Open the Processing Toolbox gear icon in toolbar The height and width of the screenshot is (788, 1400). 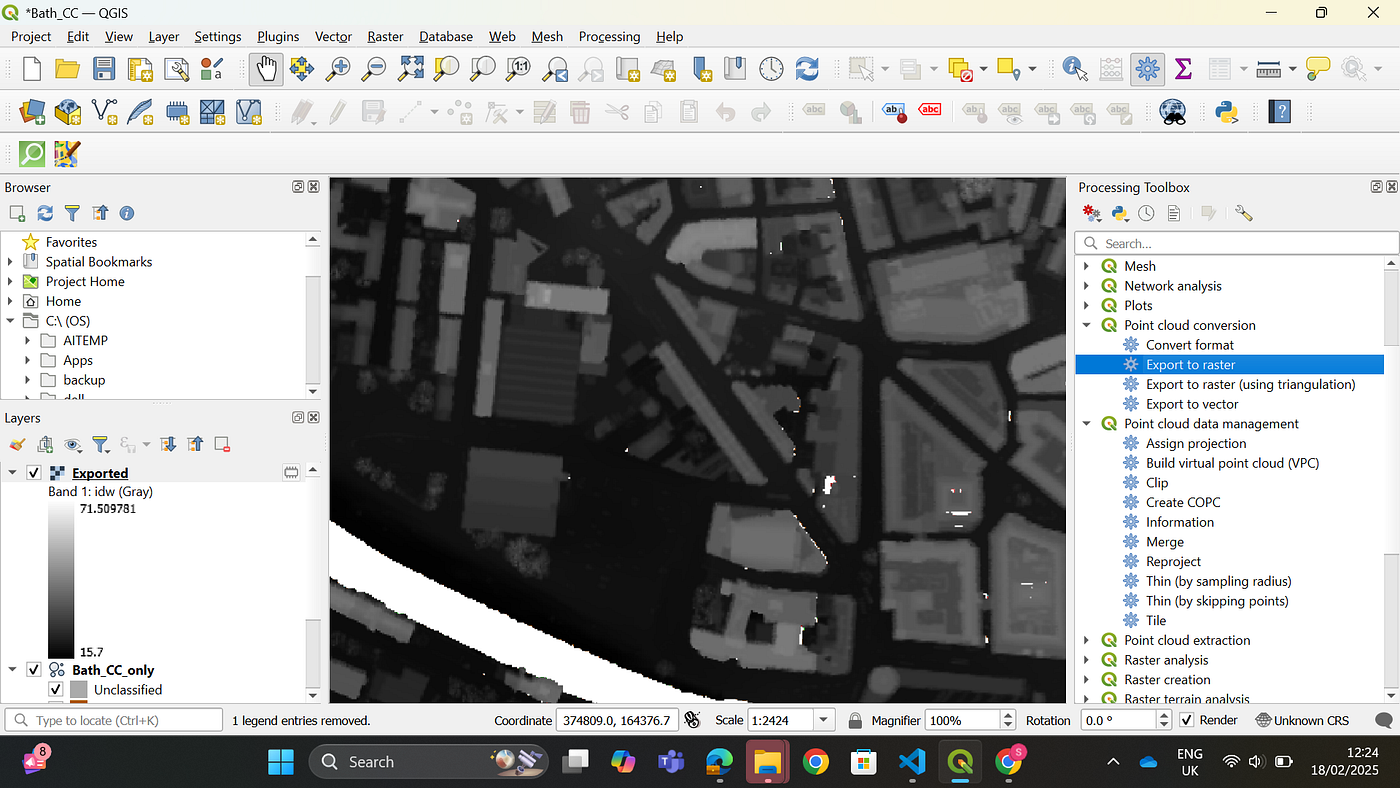pos(1147,69)
